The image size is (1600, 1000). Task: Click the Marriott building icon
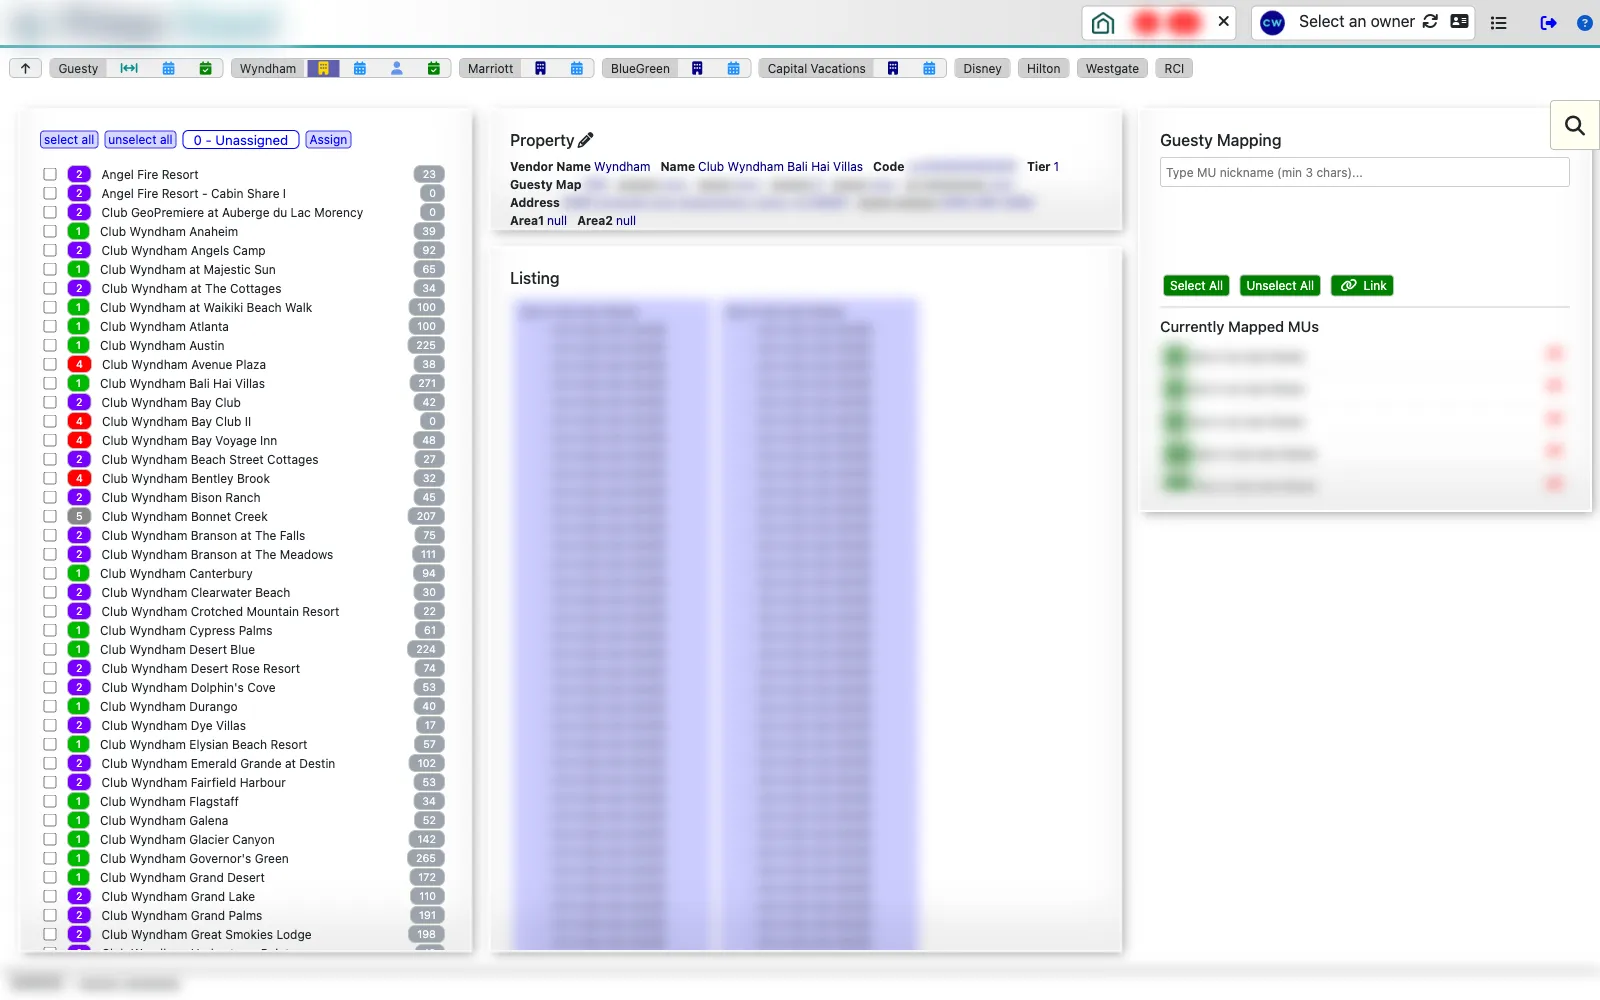coord(540,68)
